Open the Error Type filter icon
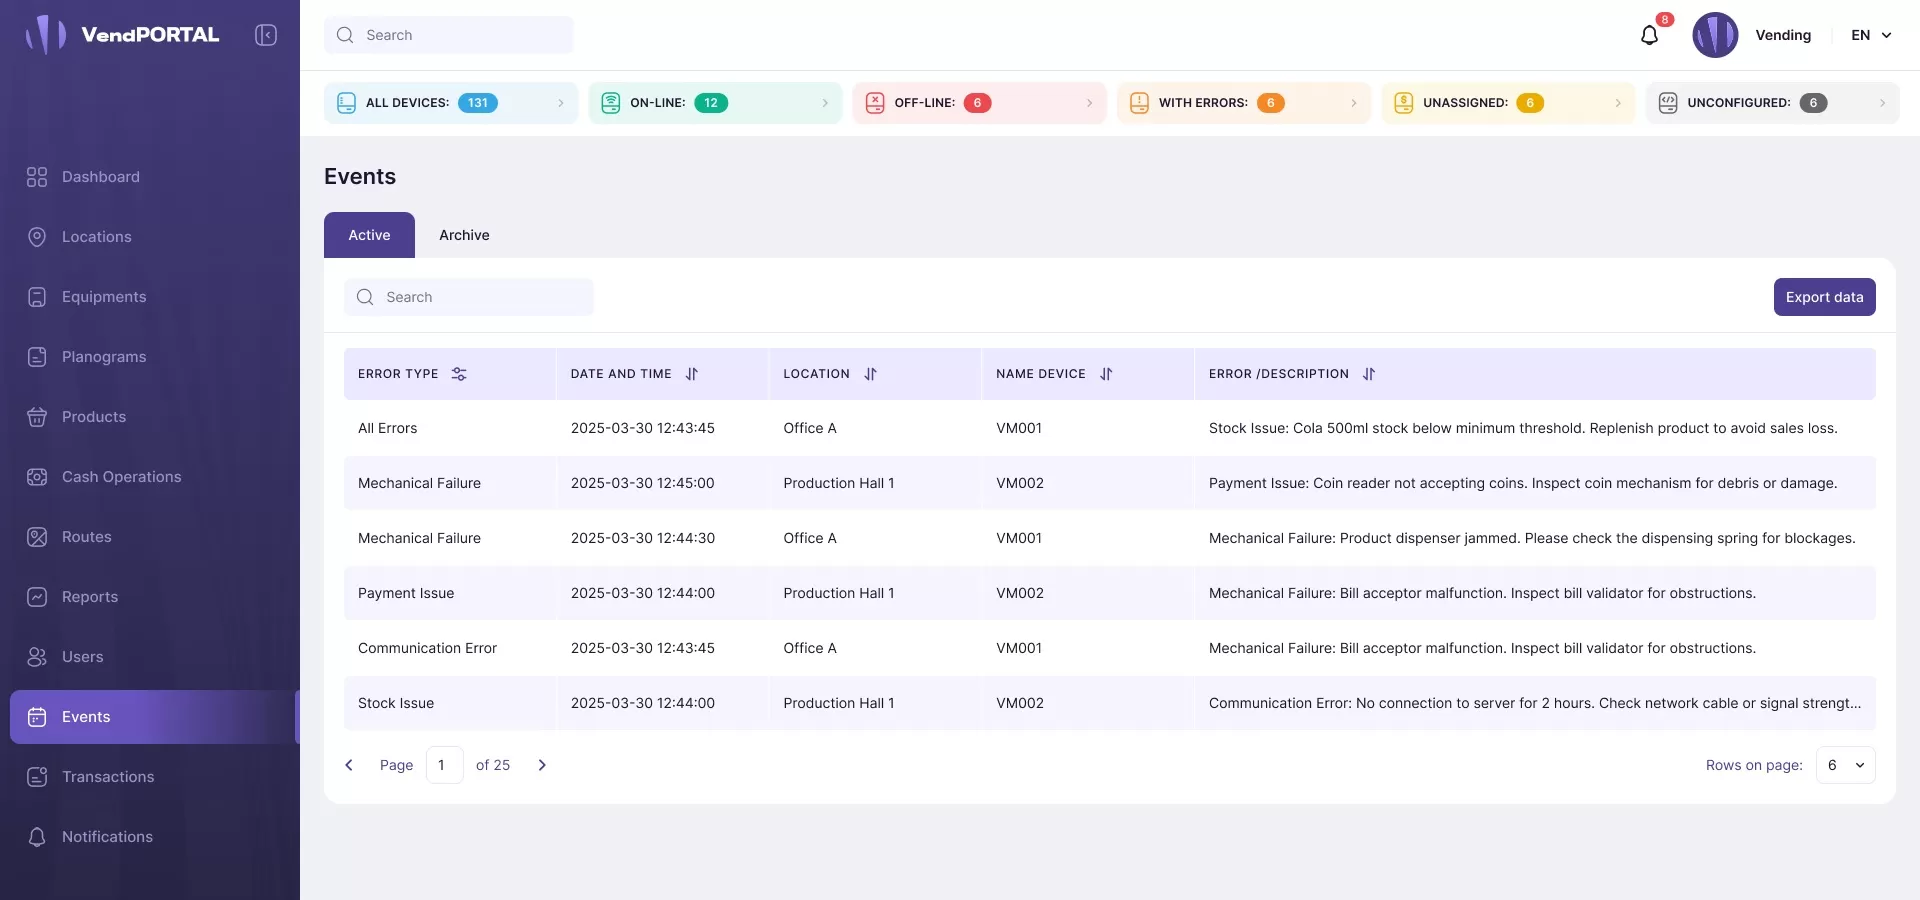The height and width of the screenshot is (900, 1920). click(459, 374)
